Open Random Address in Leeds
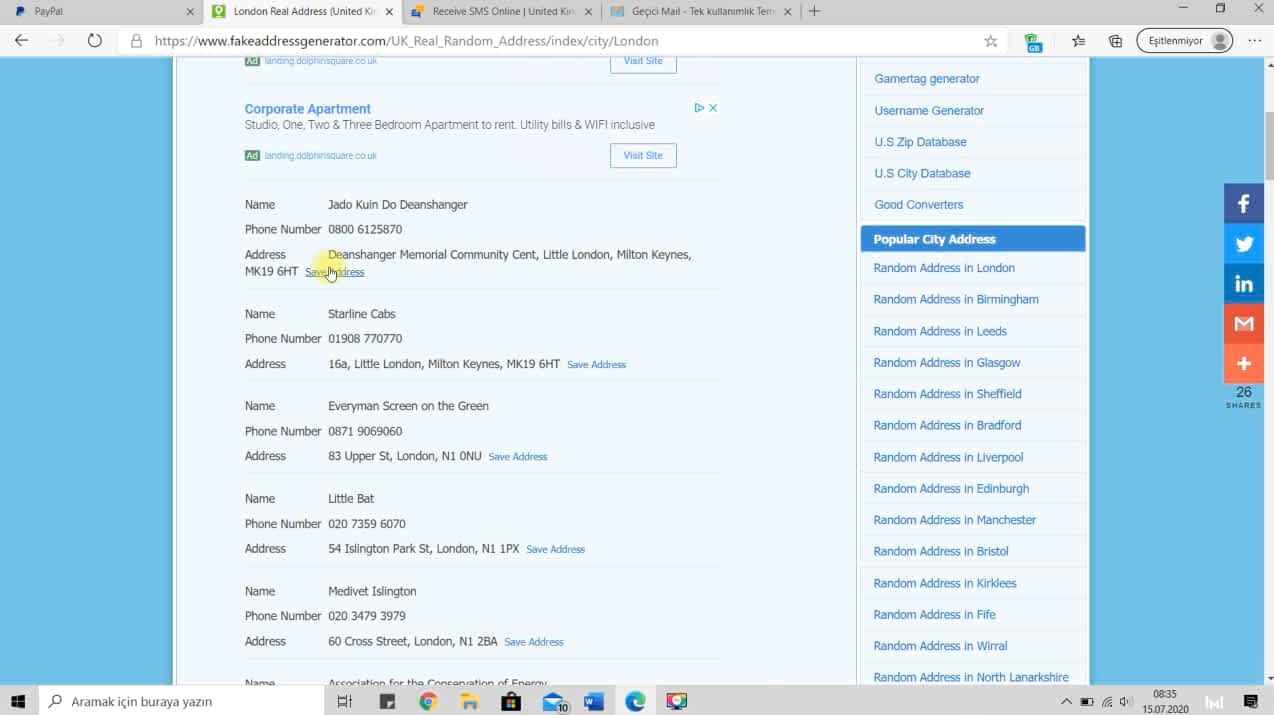 [x=940, y=331]
